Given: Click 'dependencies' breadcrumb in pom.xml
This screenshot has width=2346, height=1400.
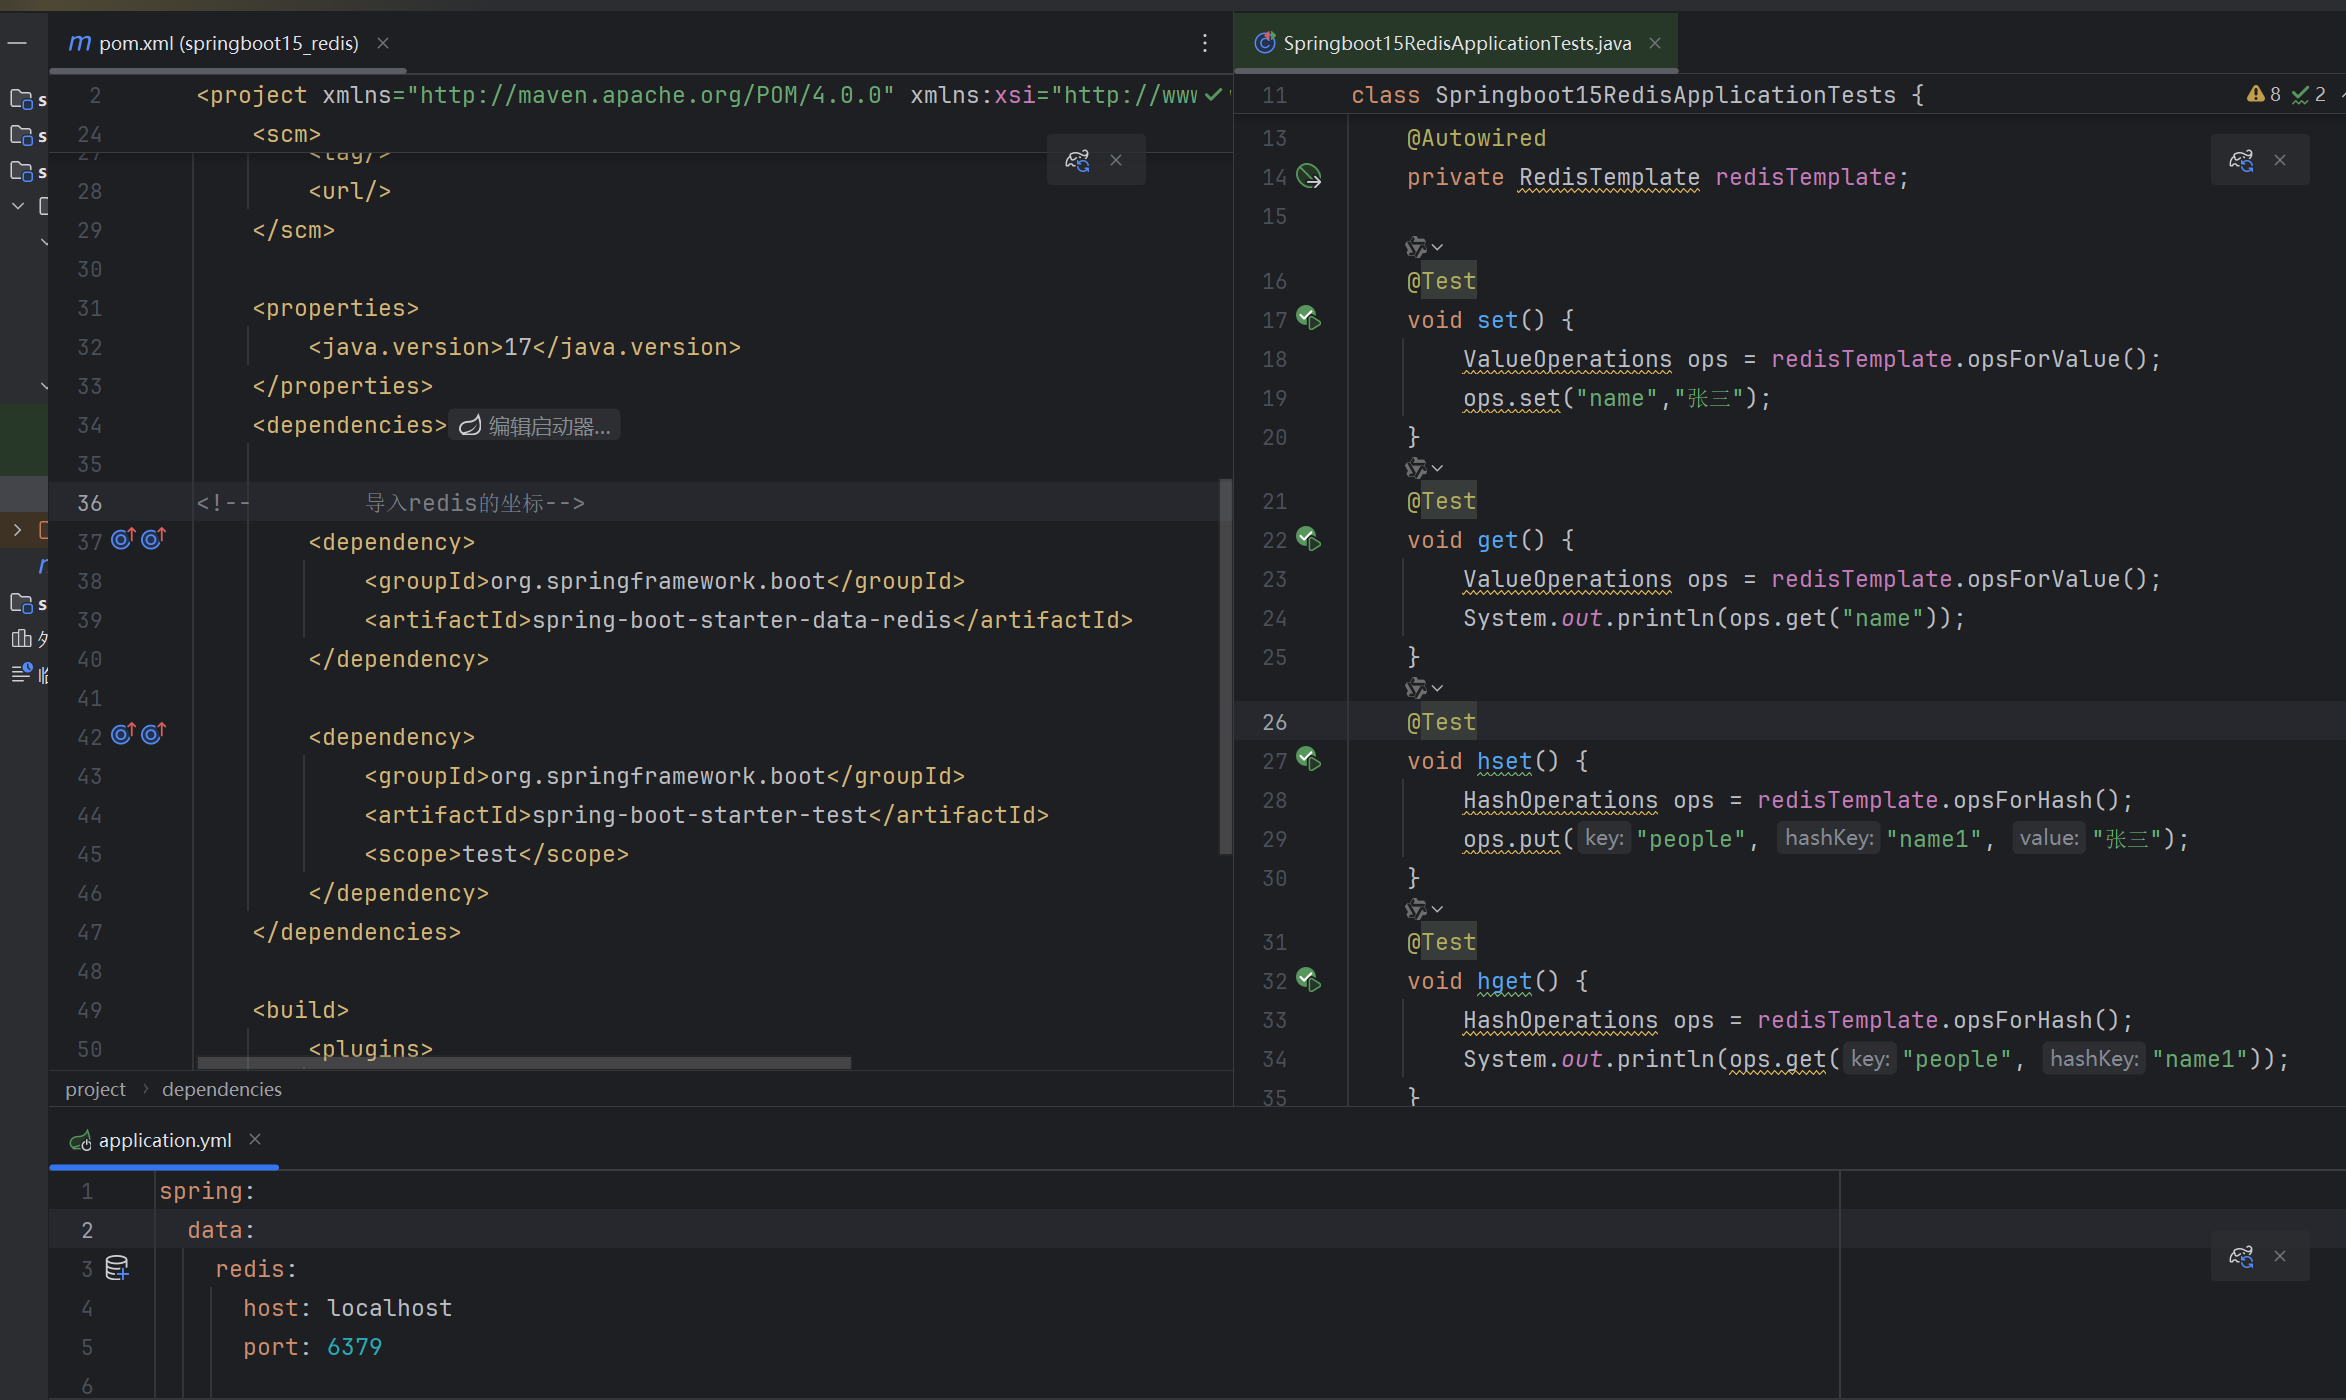Looking at the screenshot, I should pos(221,1089).
